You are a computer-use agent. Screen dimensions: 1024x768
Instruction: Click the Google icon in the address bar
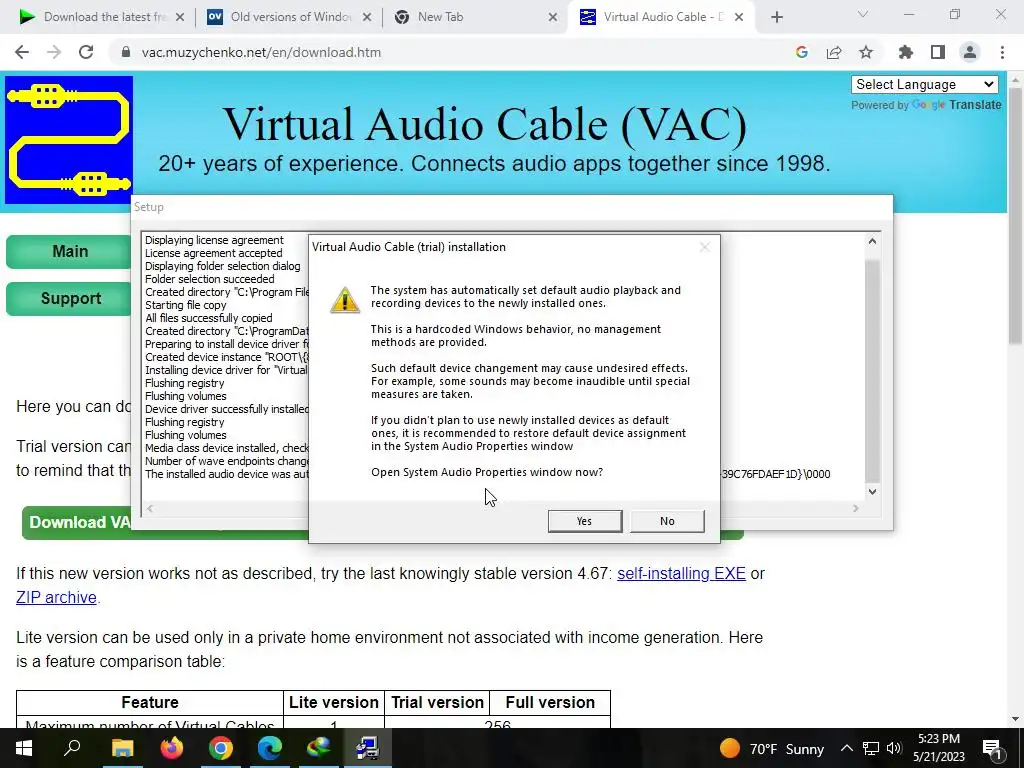[802, 52]
